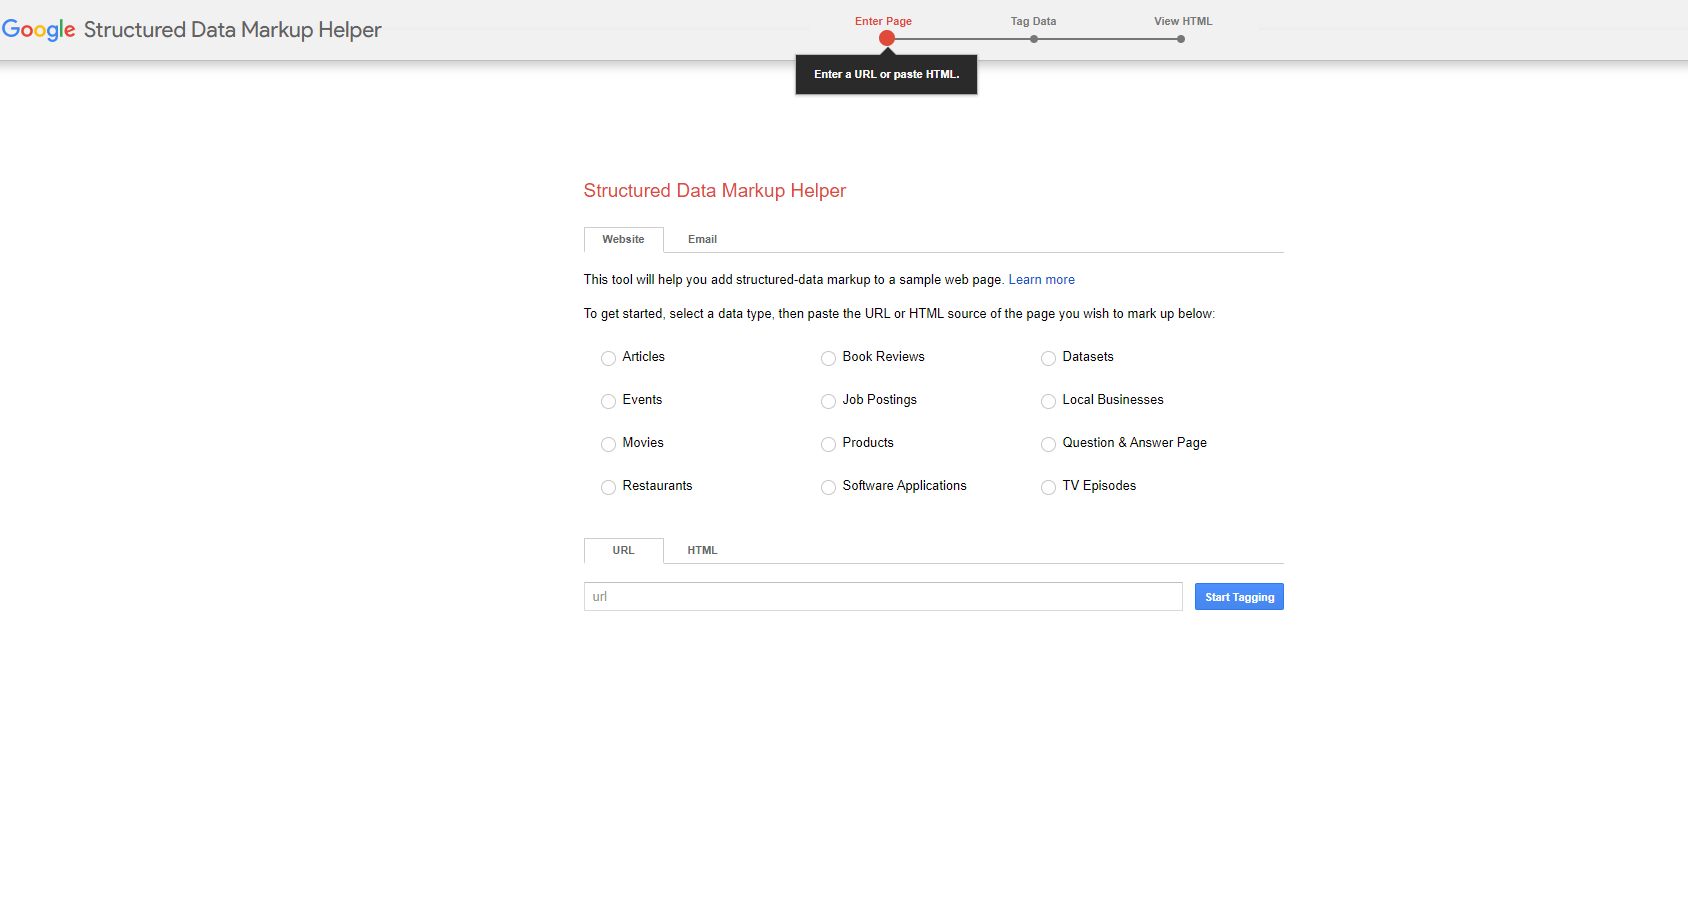Select the Articles radio button

click(608, 358)
